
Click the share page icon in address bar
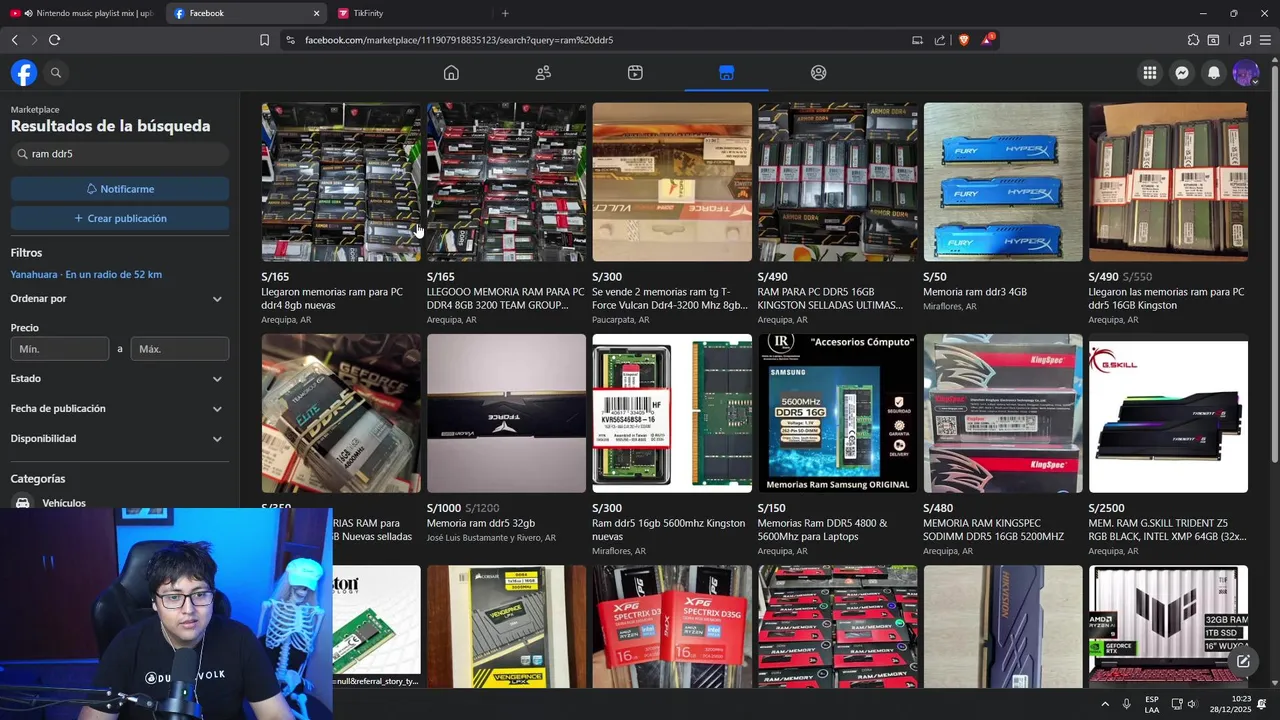(940, 40)
